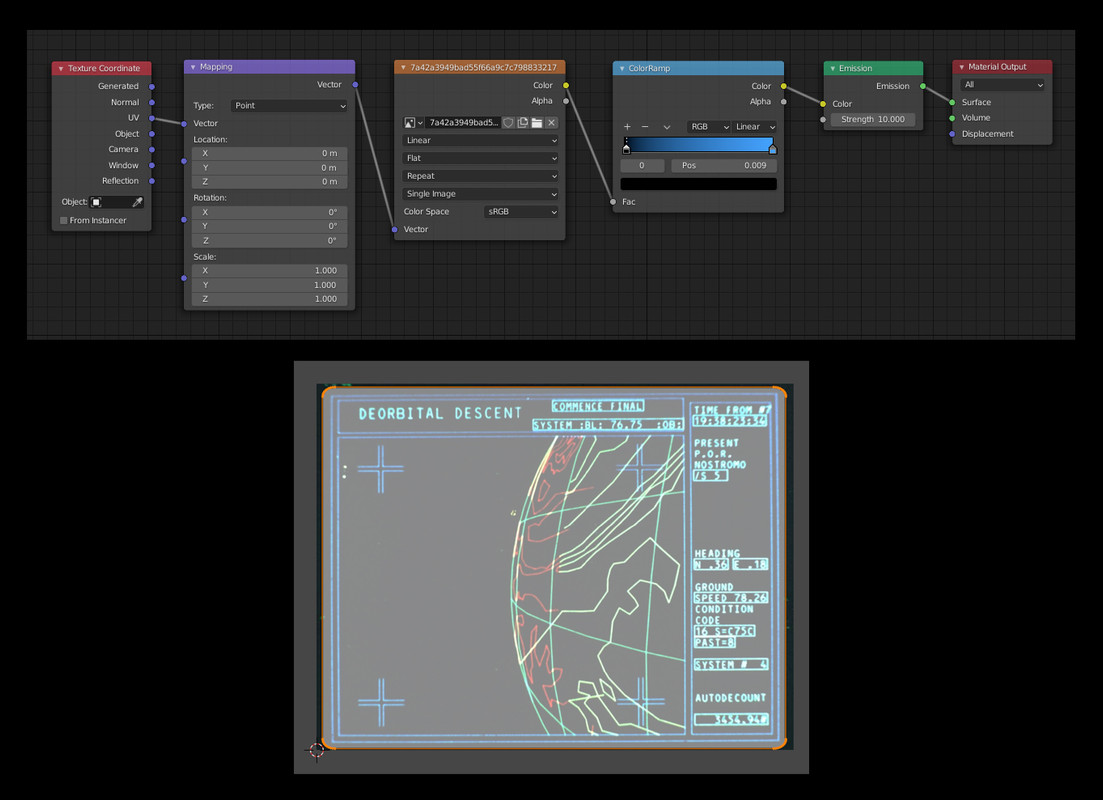Click the Generated output socket
Viewport: 1103px width, 800px height.
(x=152, y=87)
